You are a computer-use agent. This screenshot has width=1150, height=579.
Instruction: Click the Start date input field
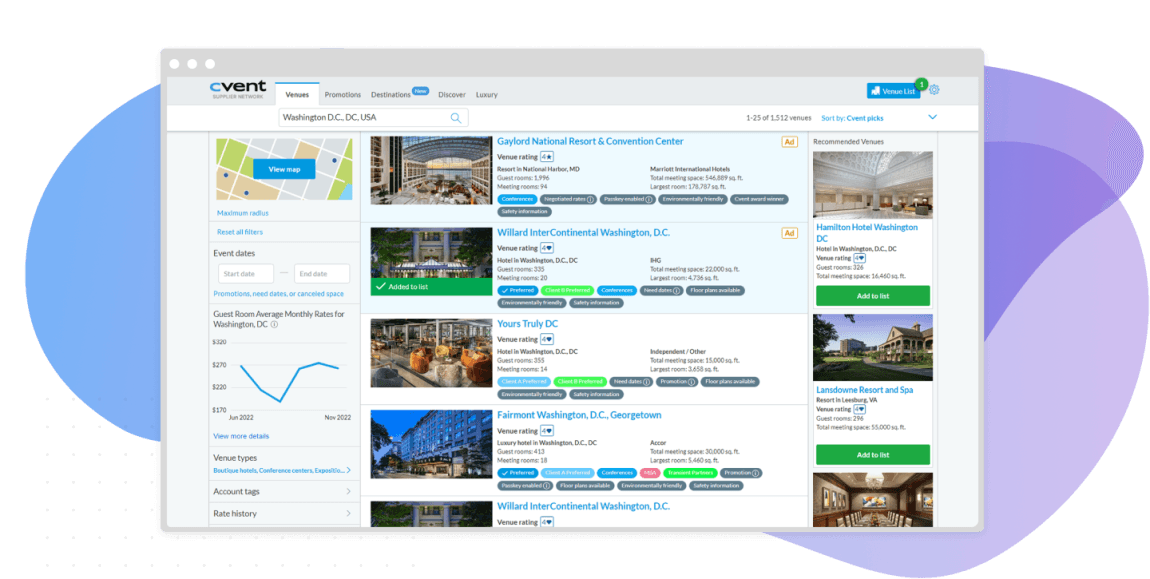[246, 274]
